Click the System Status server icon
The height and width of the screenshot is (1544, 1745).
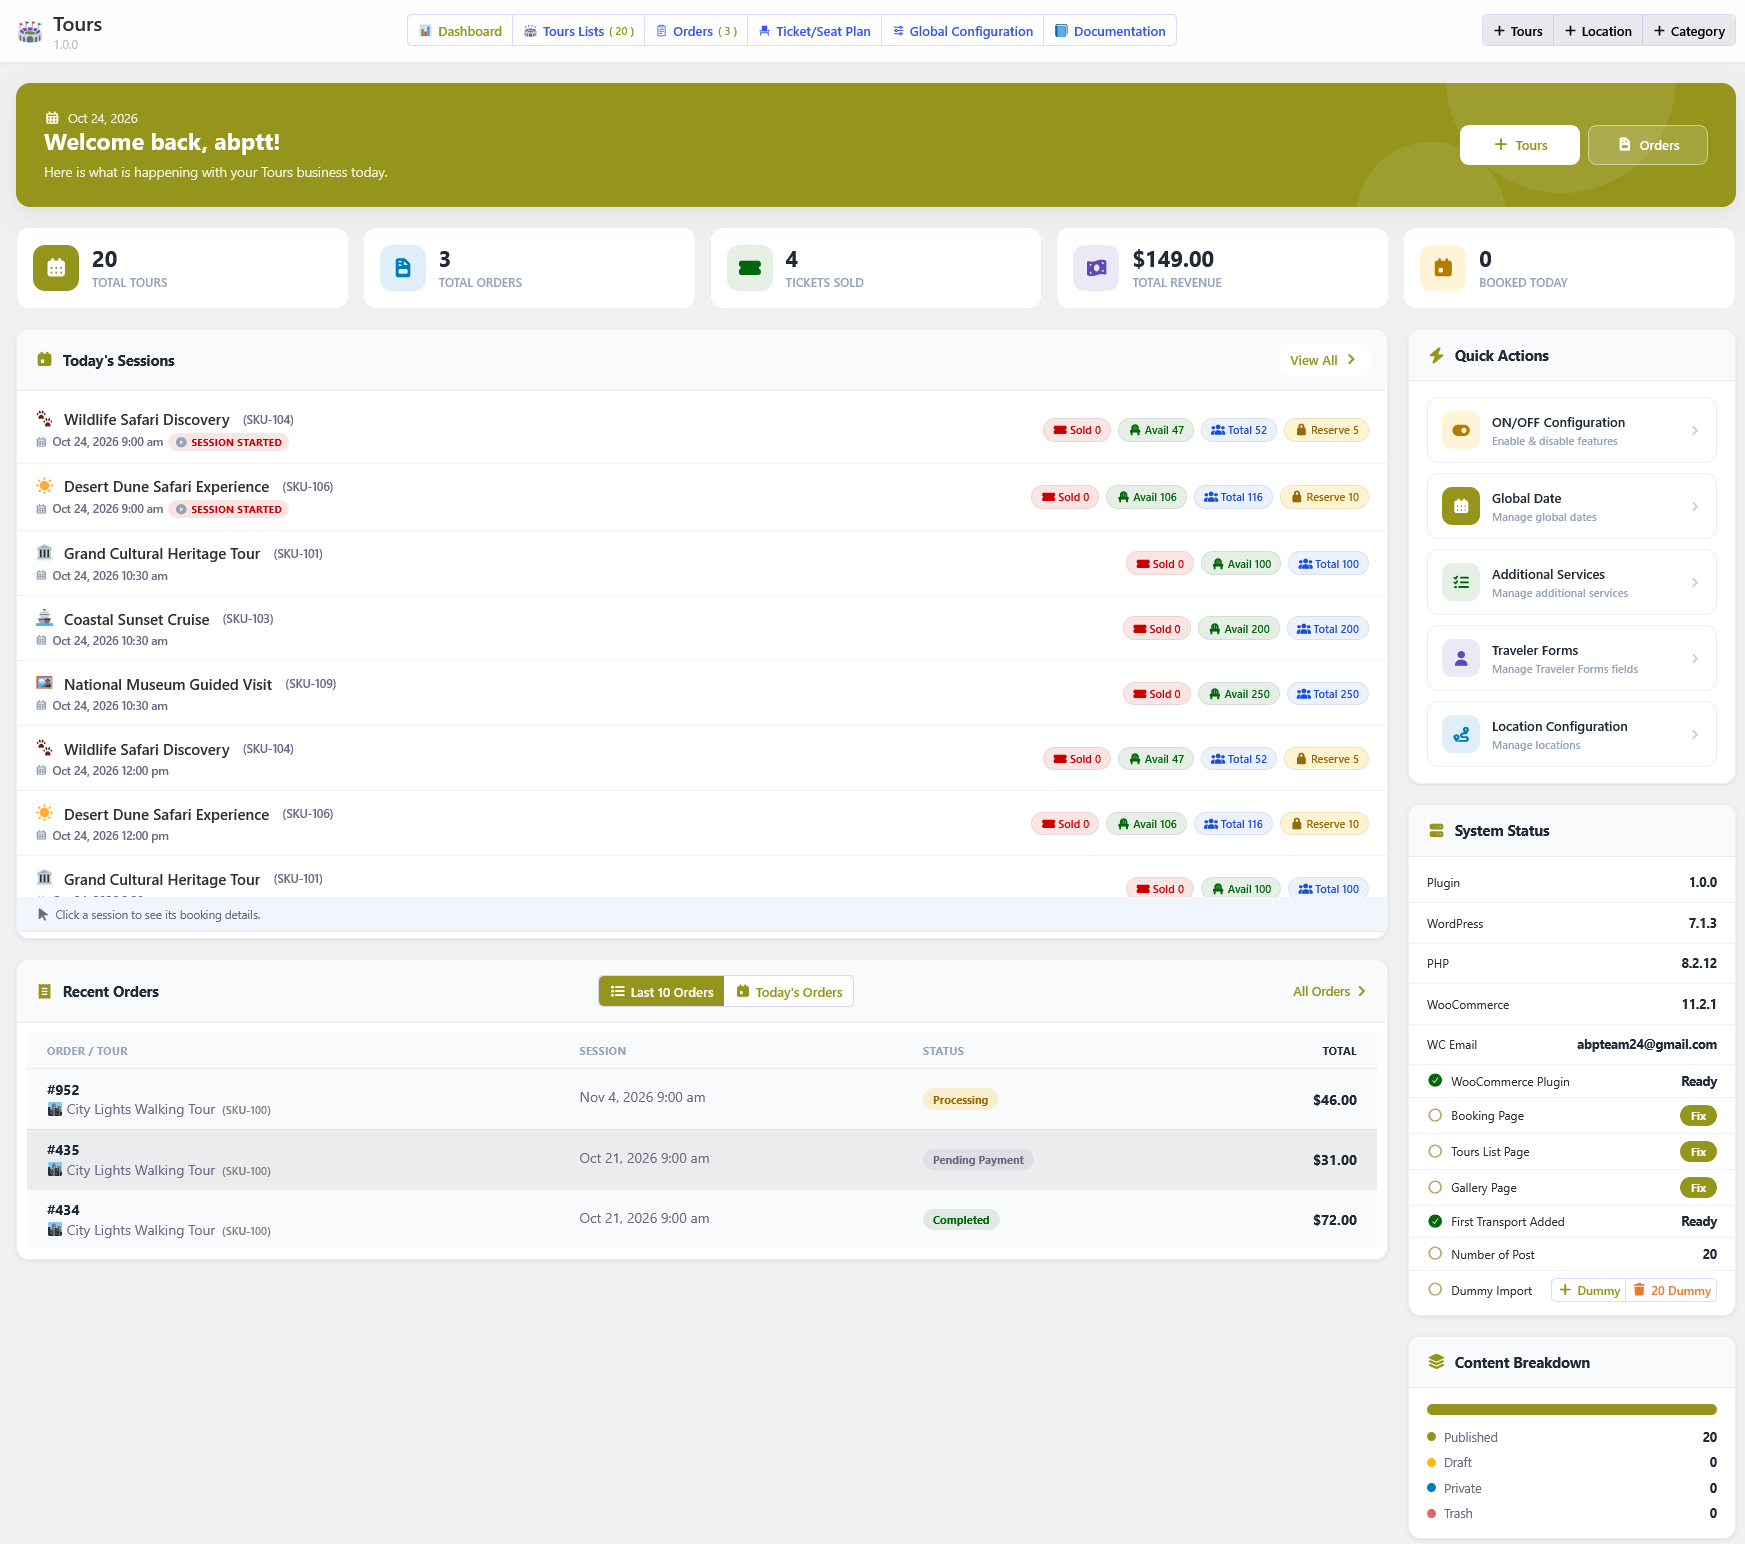[1436, 830]
